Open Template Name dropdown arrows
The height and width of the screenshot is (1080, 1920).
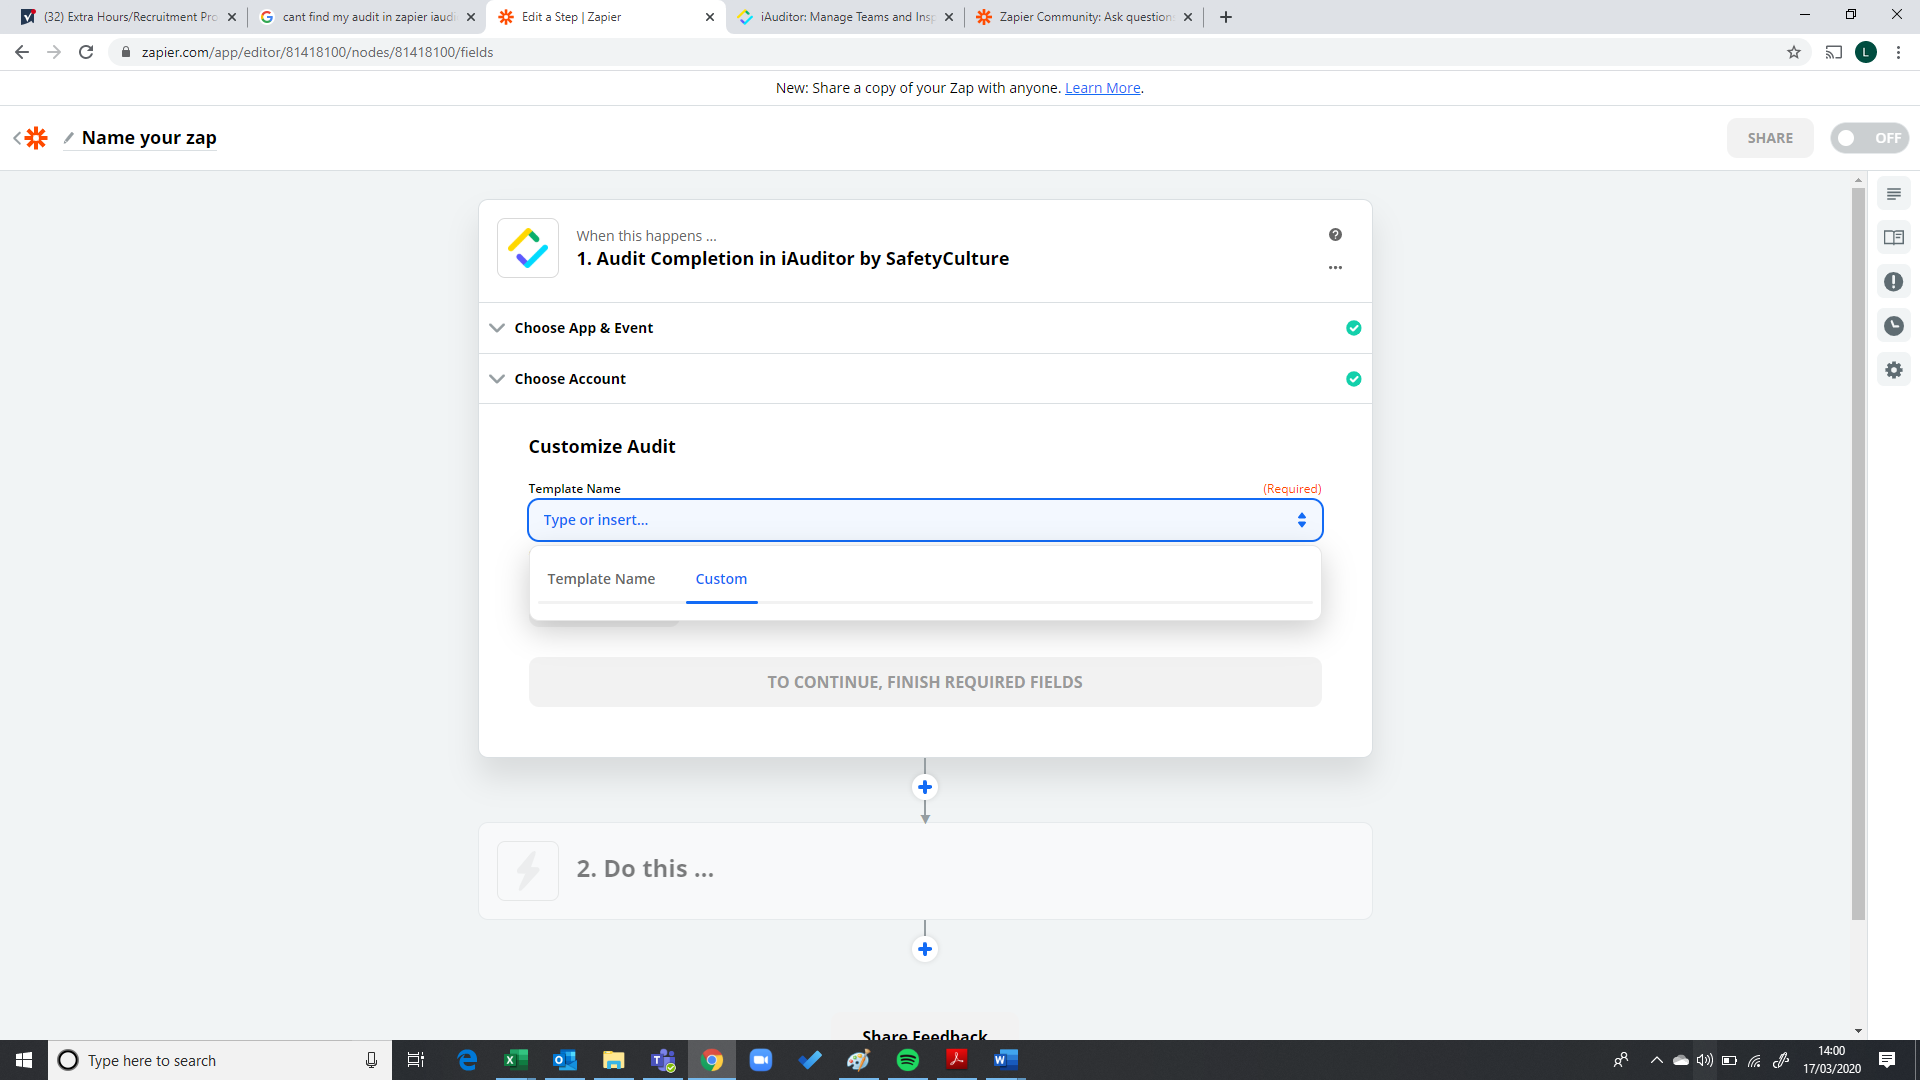(1301, 520)
